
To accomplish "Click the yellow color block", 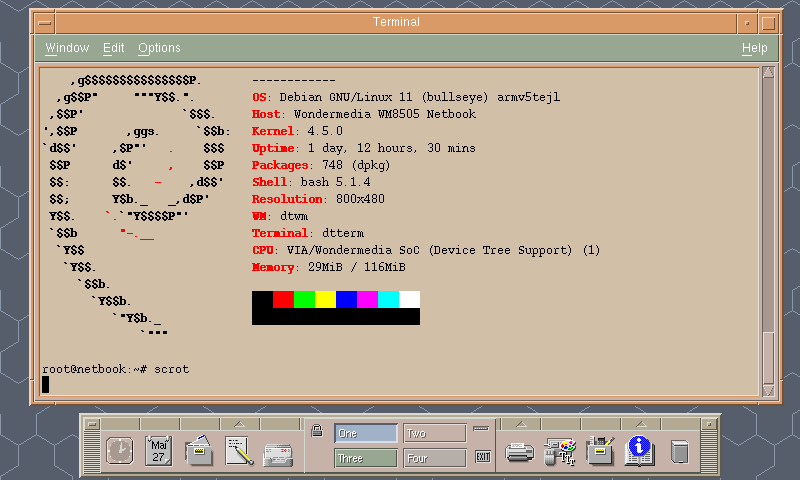I will pyautogui.click(x=325, y=299).
